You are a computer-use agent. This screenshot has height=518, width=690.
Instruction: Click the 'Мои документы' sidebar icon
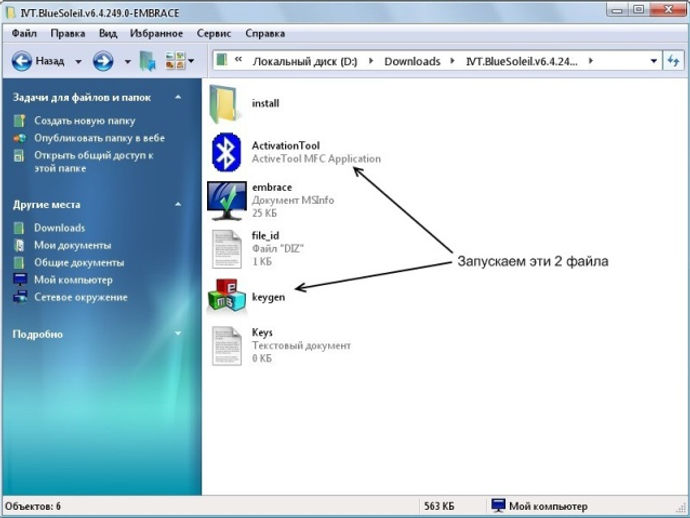point(19,245)
